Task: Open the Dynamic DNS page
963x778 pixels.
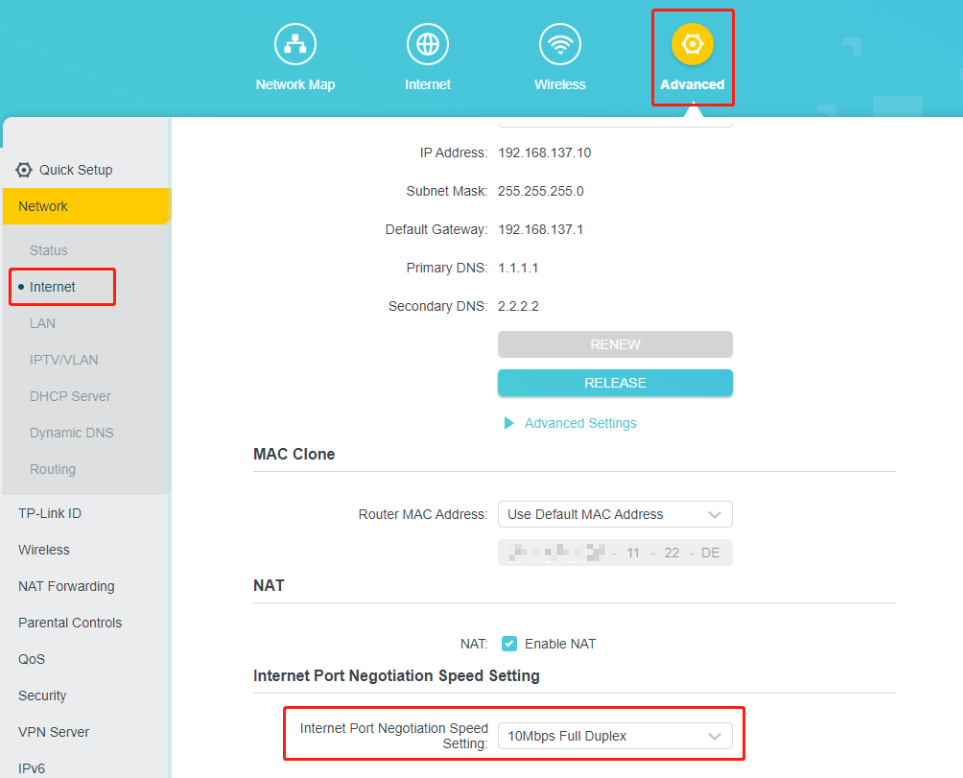Action: click(71, 433)
